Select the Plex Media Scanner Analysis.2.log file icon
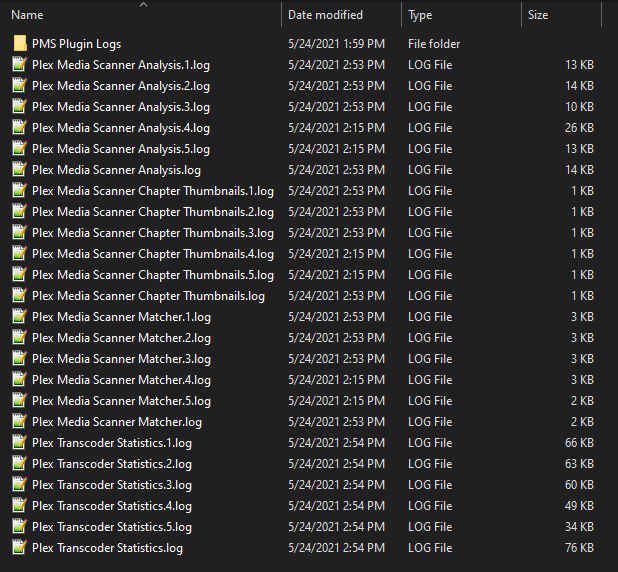 coord(20,86)
